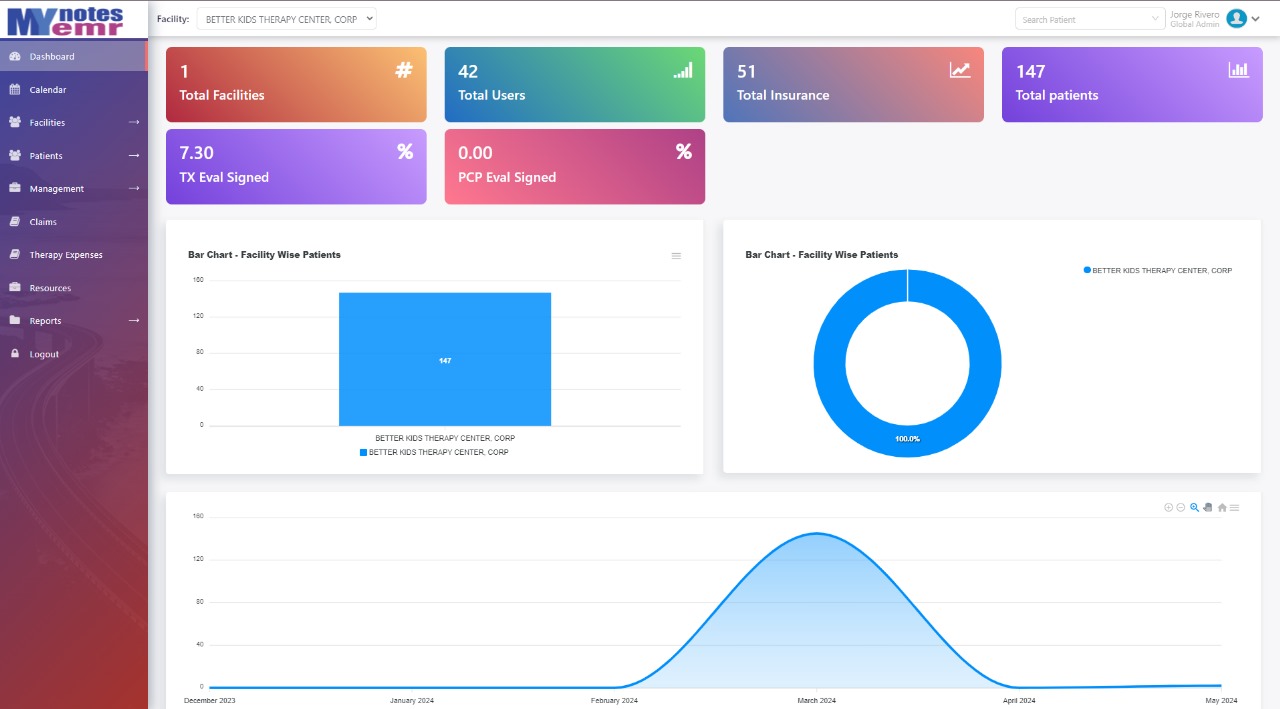This screenshot has width=1280, height=709.
Task: Expand the Management sidebar submenu arrow
Action: point(134,189)
